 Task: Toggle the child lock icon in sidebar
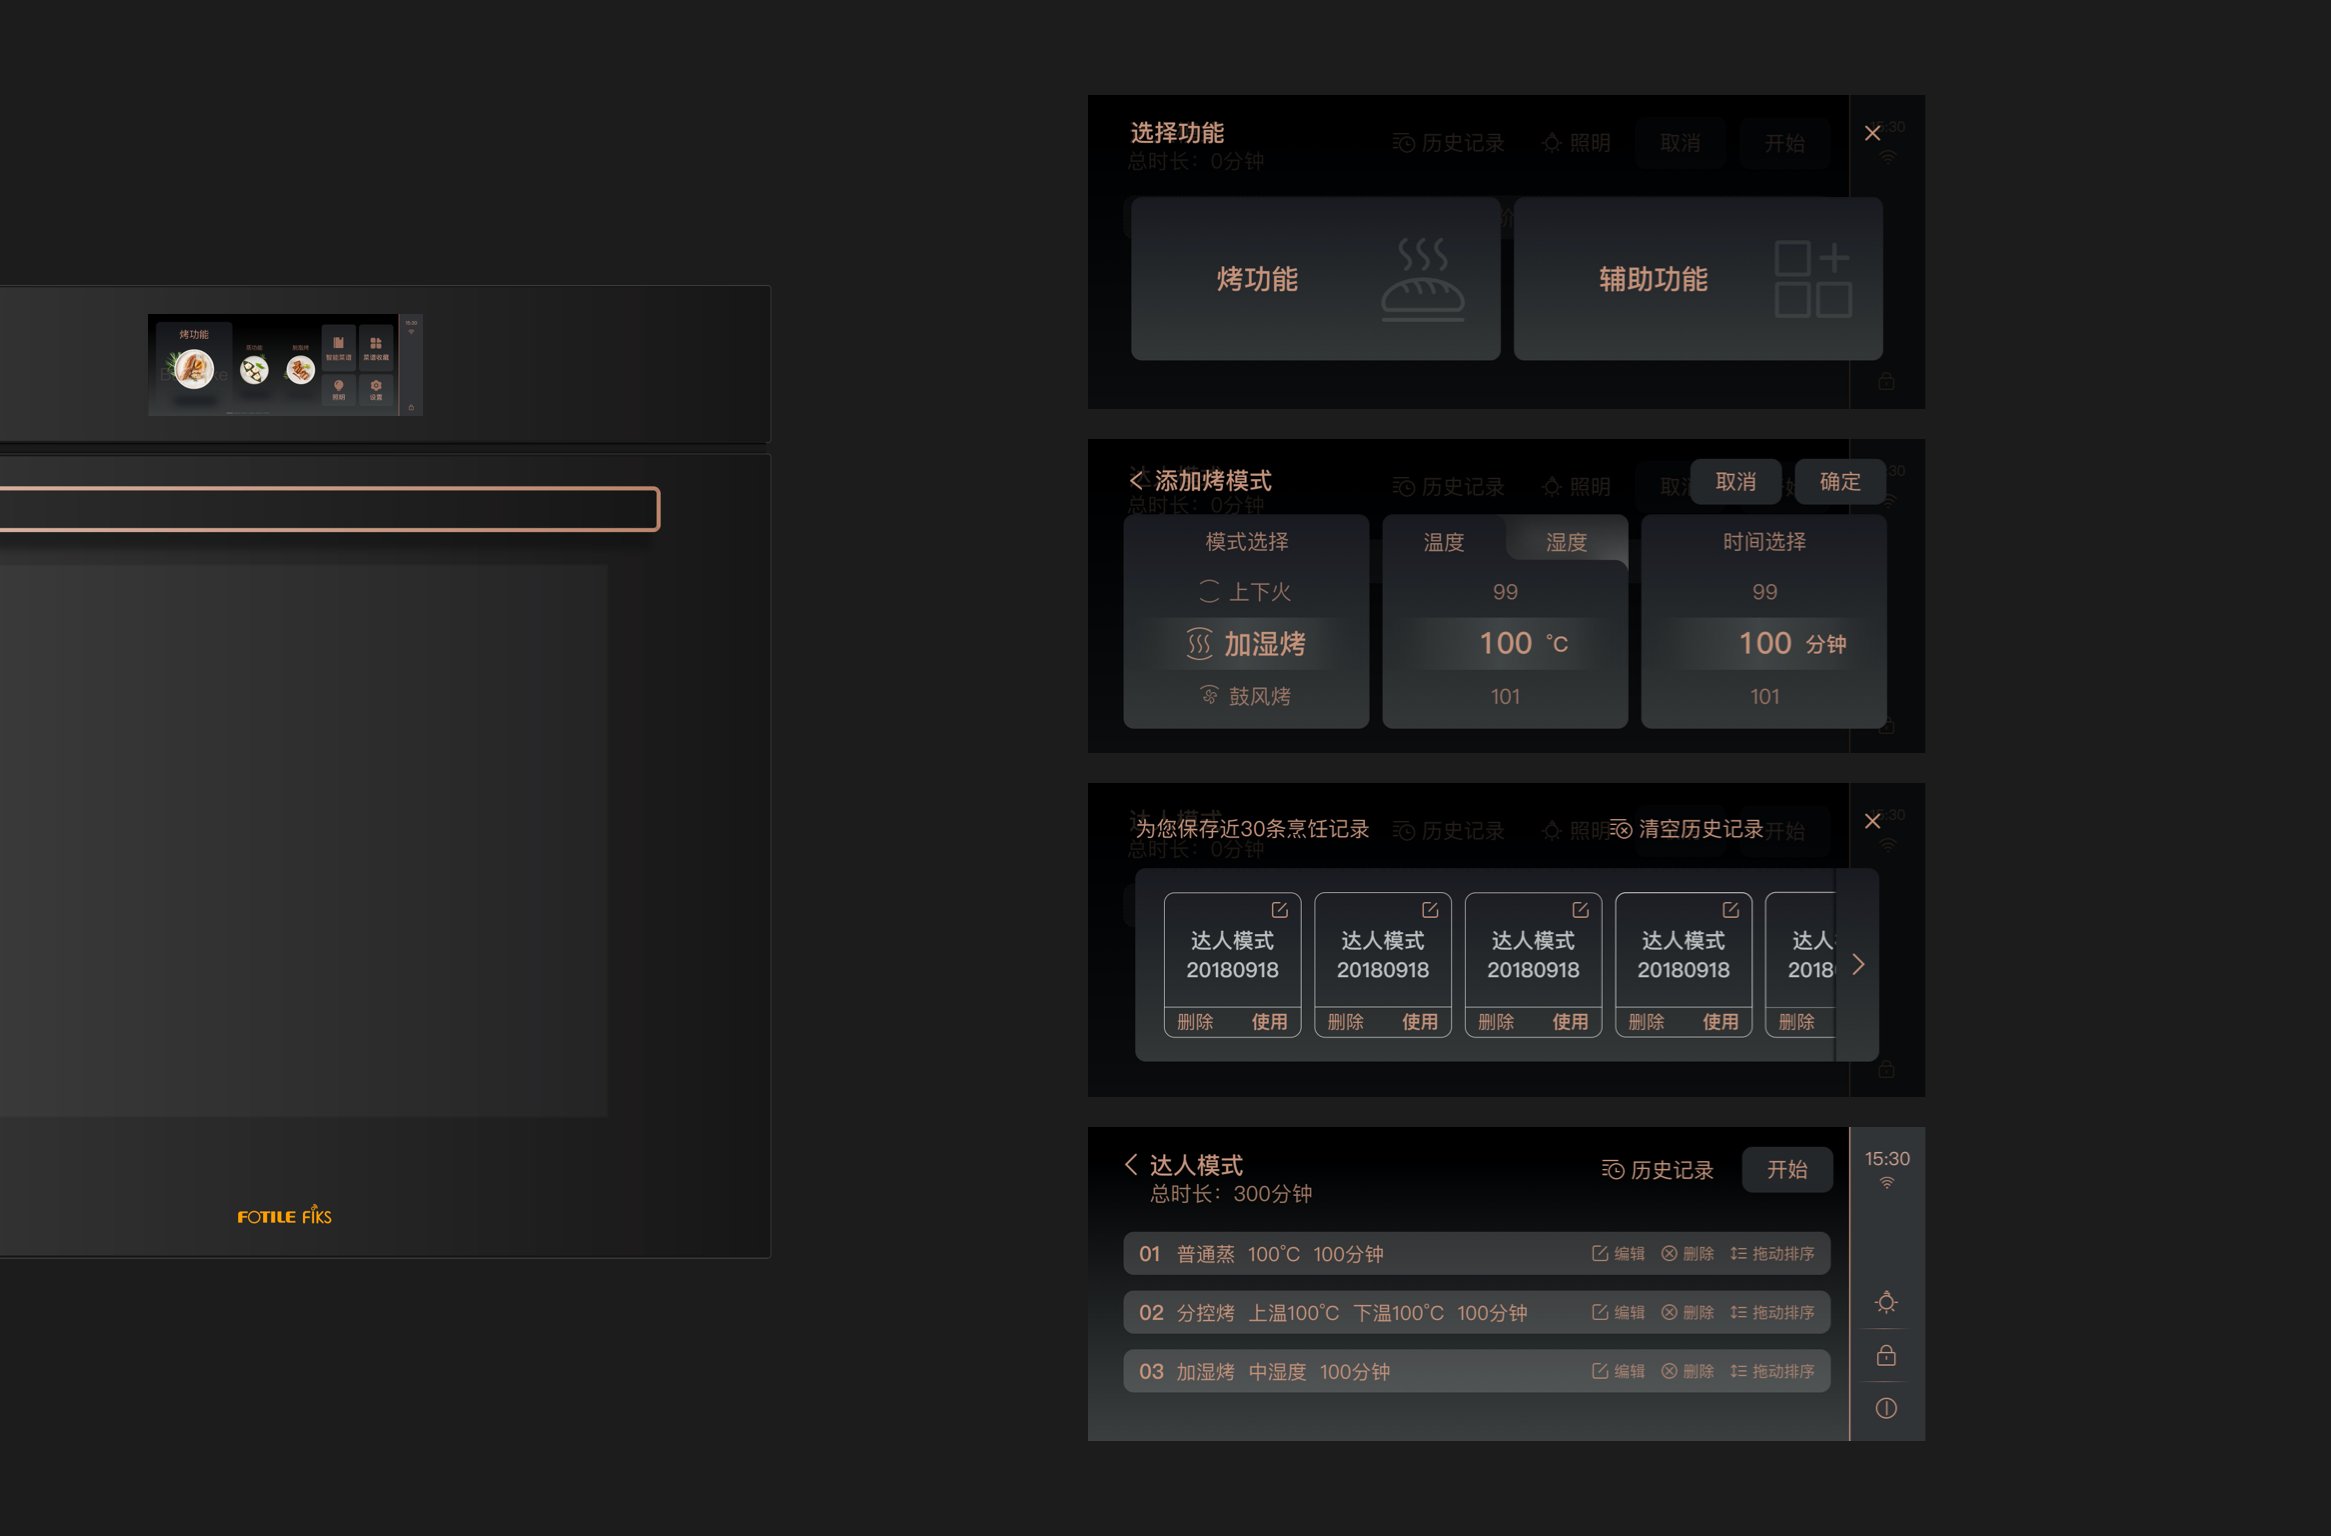tap(1886, 1353)
